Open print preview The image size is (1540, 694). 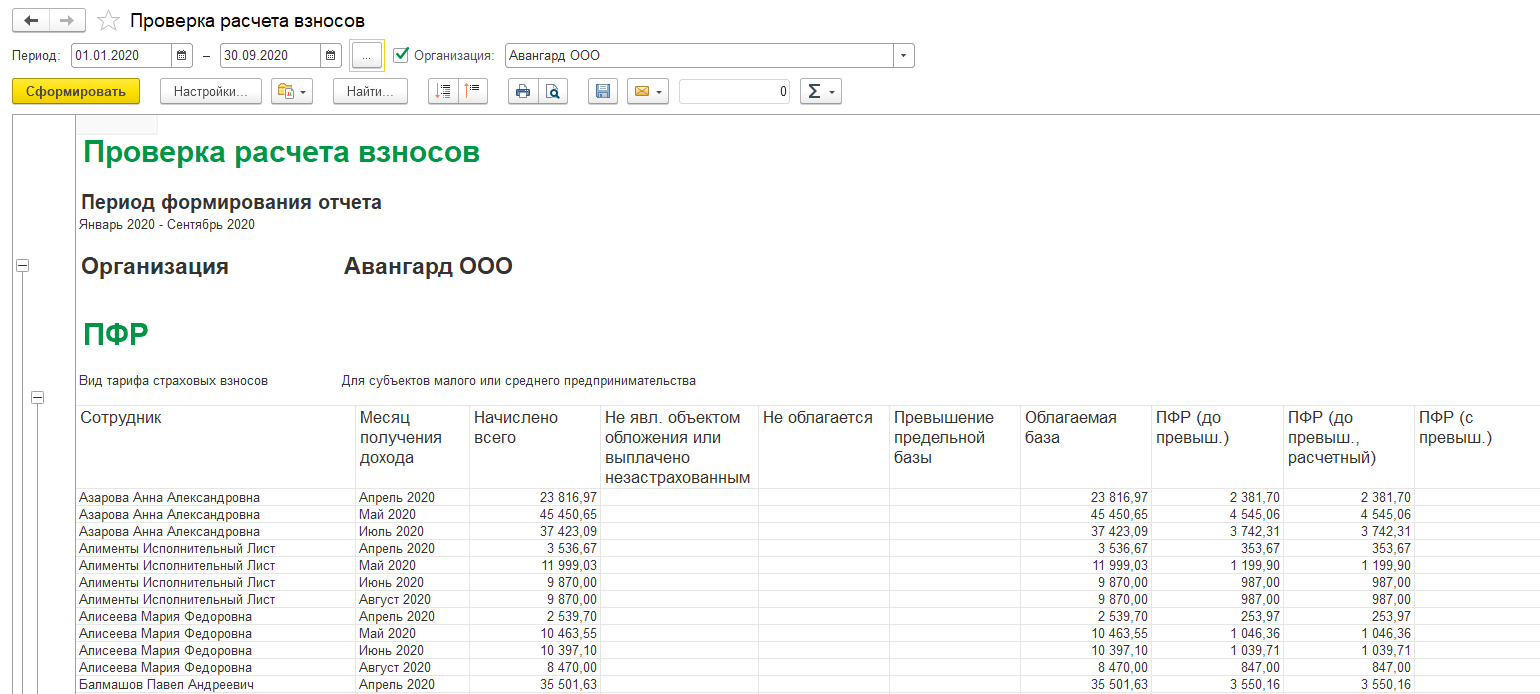pyautogui.click(x=552, y=92)
